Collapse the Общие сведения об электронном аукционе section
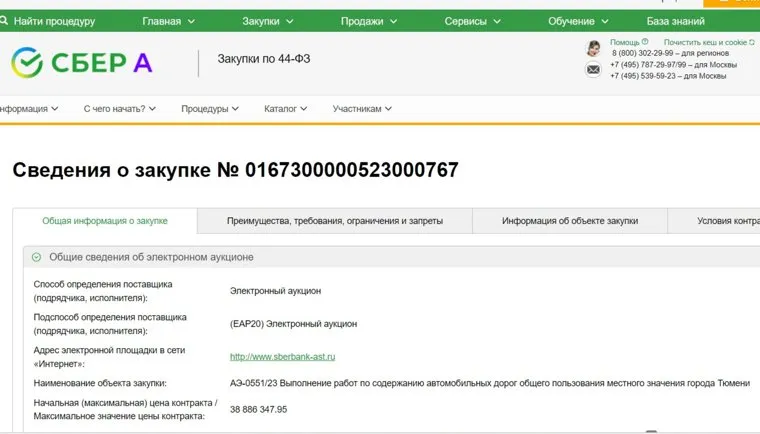This screenshot has height=434, width=760. [x=36, y=257]
